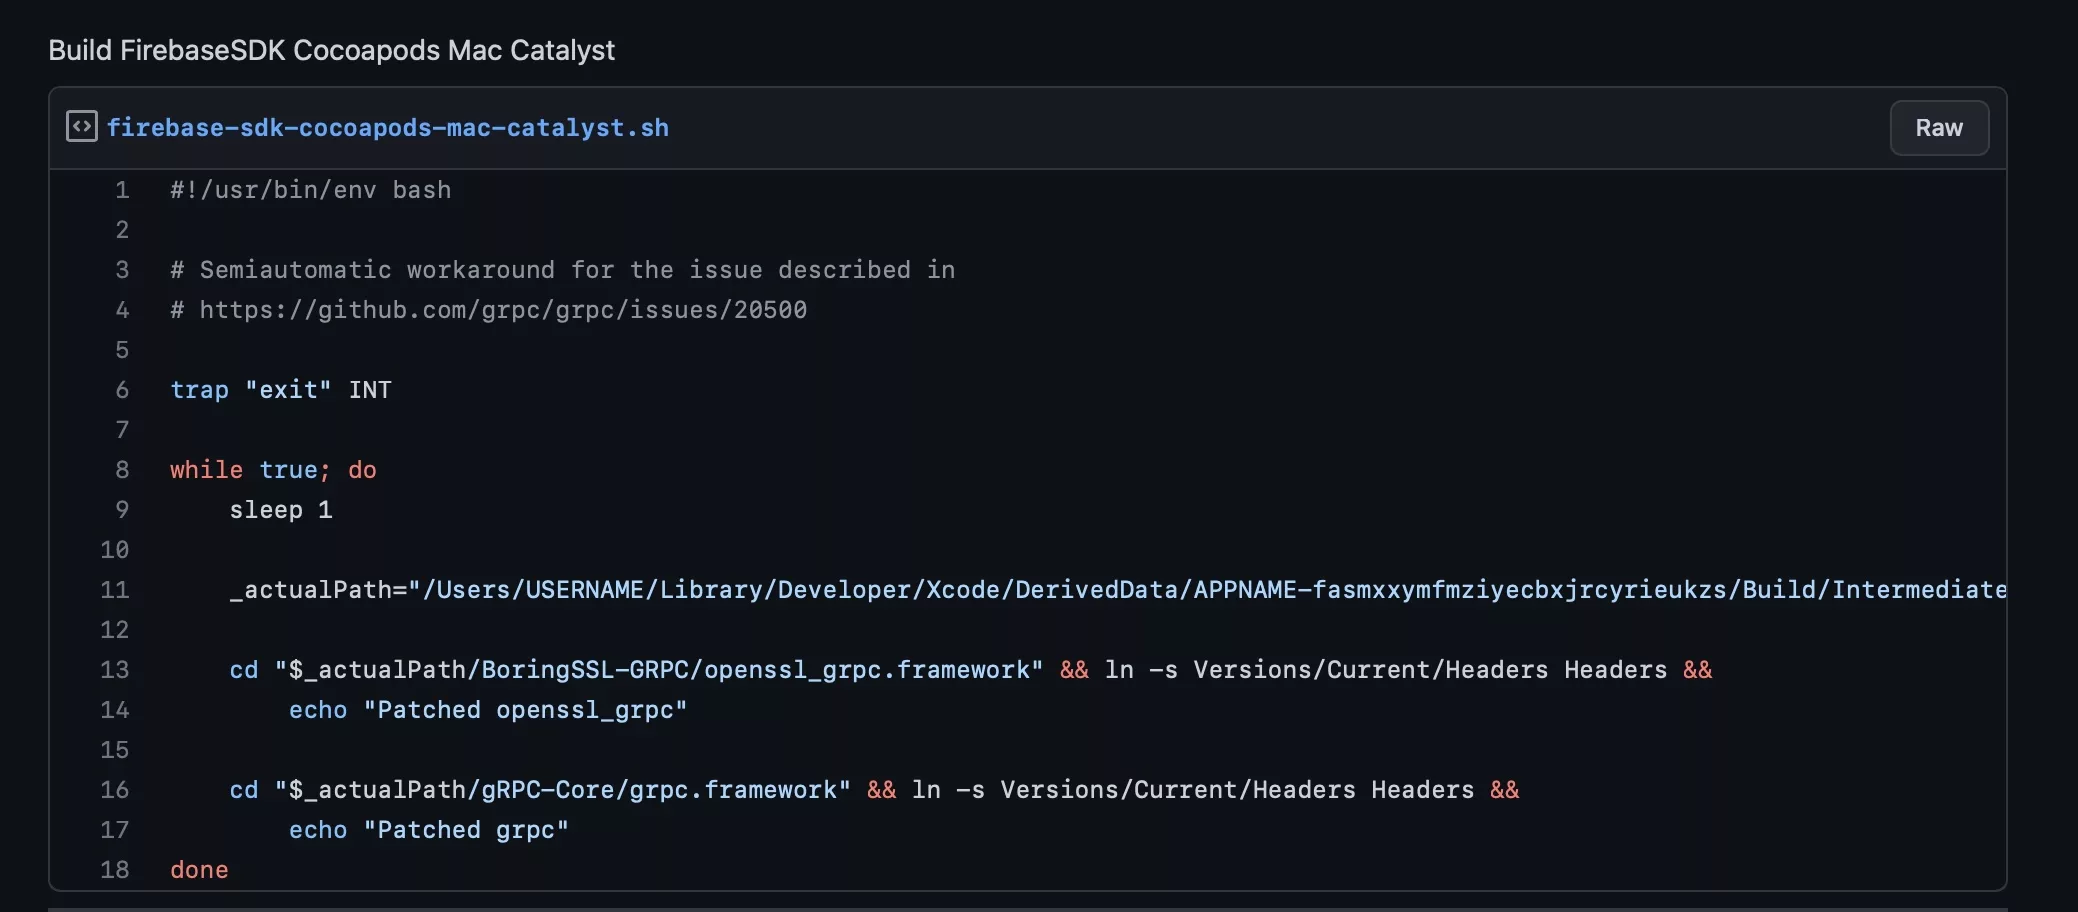This screenshot has width=2078, height=912.
Task: Select line number 17
Action: click(x=115, y=830)
